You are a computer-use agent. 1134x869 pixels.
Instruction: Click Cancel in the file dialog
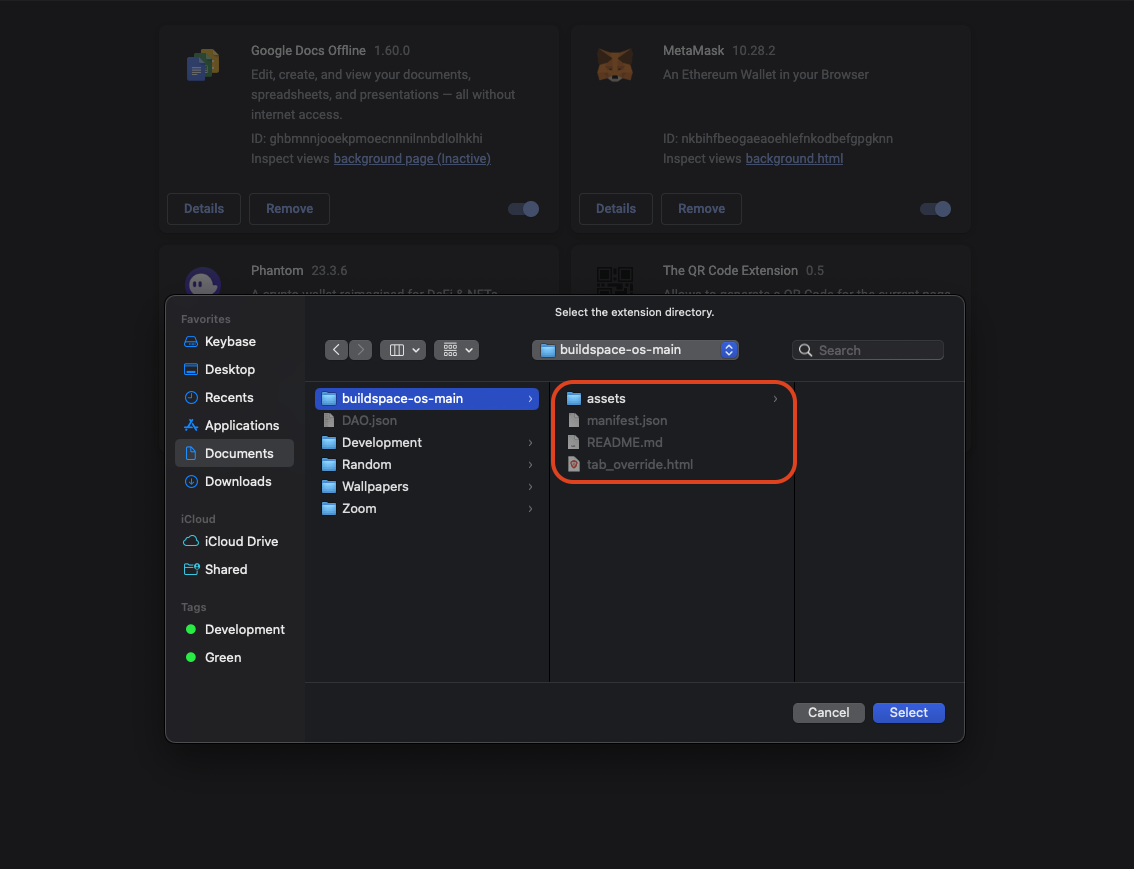point(829,713)
